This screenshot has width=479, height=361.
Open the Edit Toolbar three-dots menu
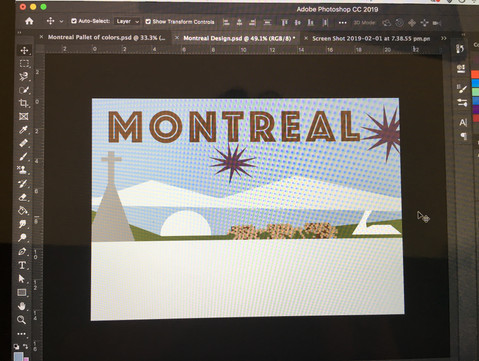click(21, 334)
